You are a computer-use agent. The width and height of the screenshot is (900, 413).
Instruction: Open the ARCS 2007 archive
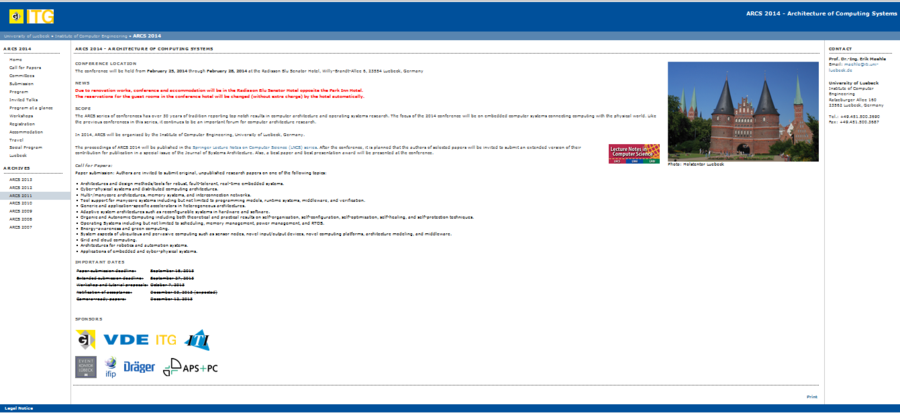pos(20,227)
